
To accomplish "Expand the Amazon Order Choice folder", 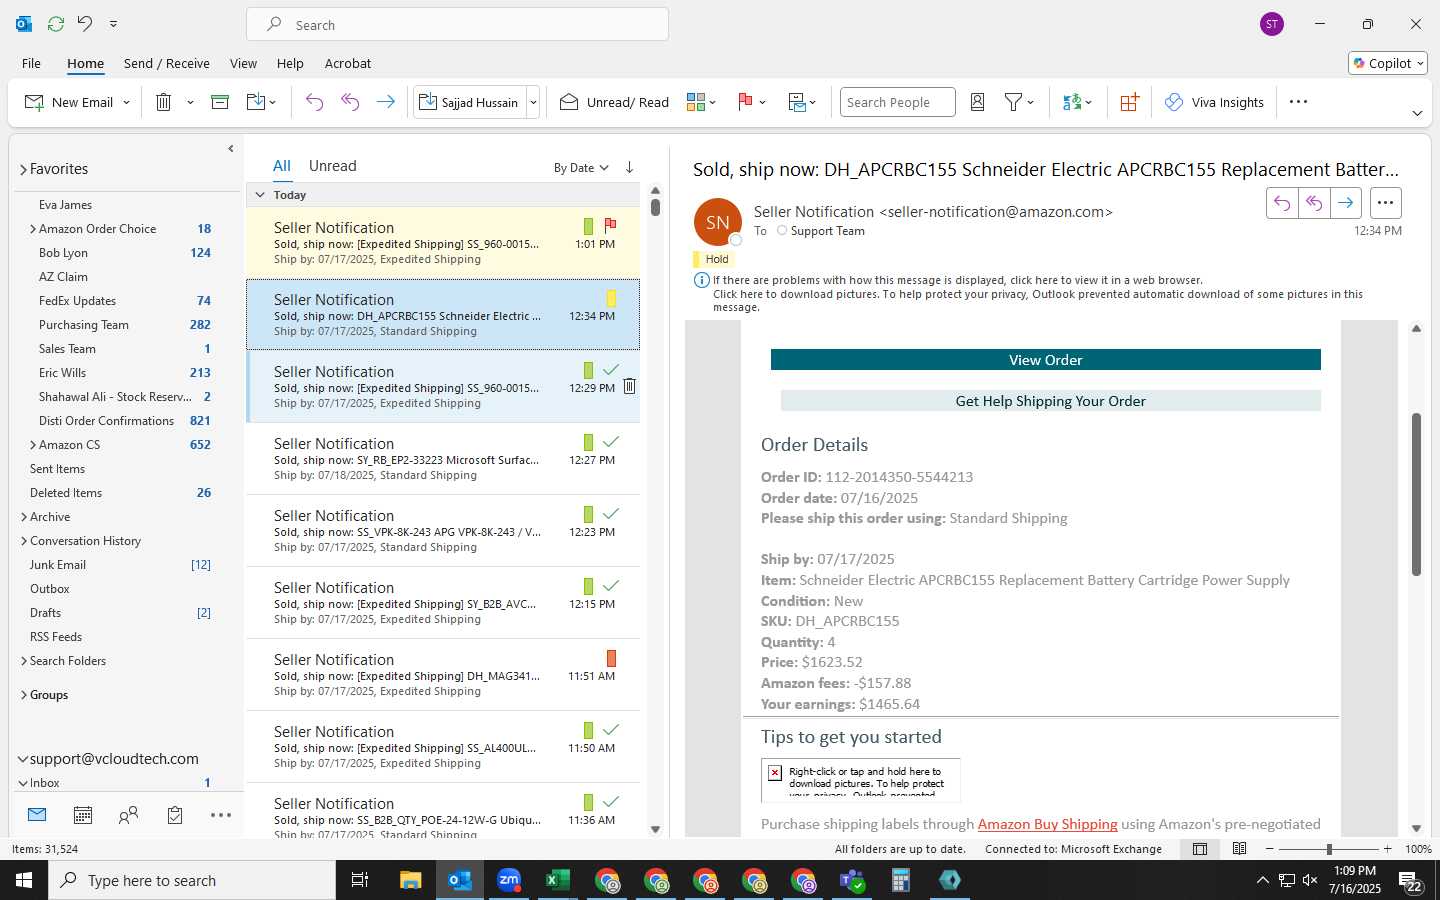I will click(33, 229).
